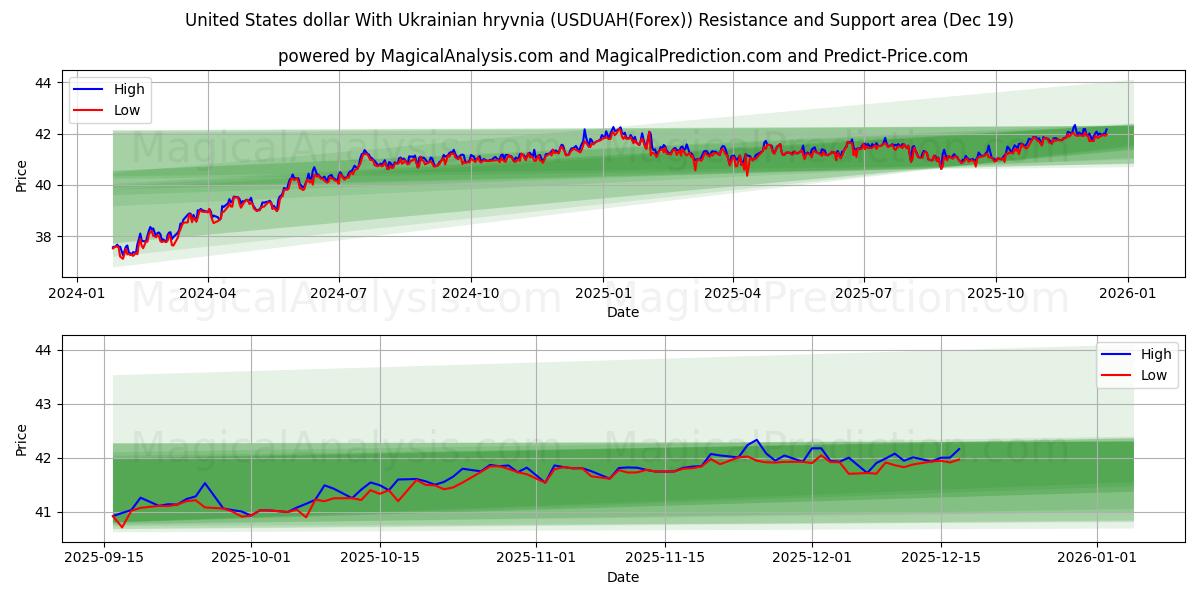Expand the top chart legend box
Viewport: 1200px width, 600px height.
tap(110, 98)
